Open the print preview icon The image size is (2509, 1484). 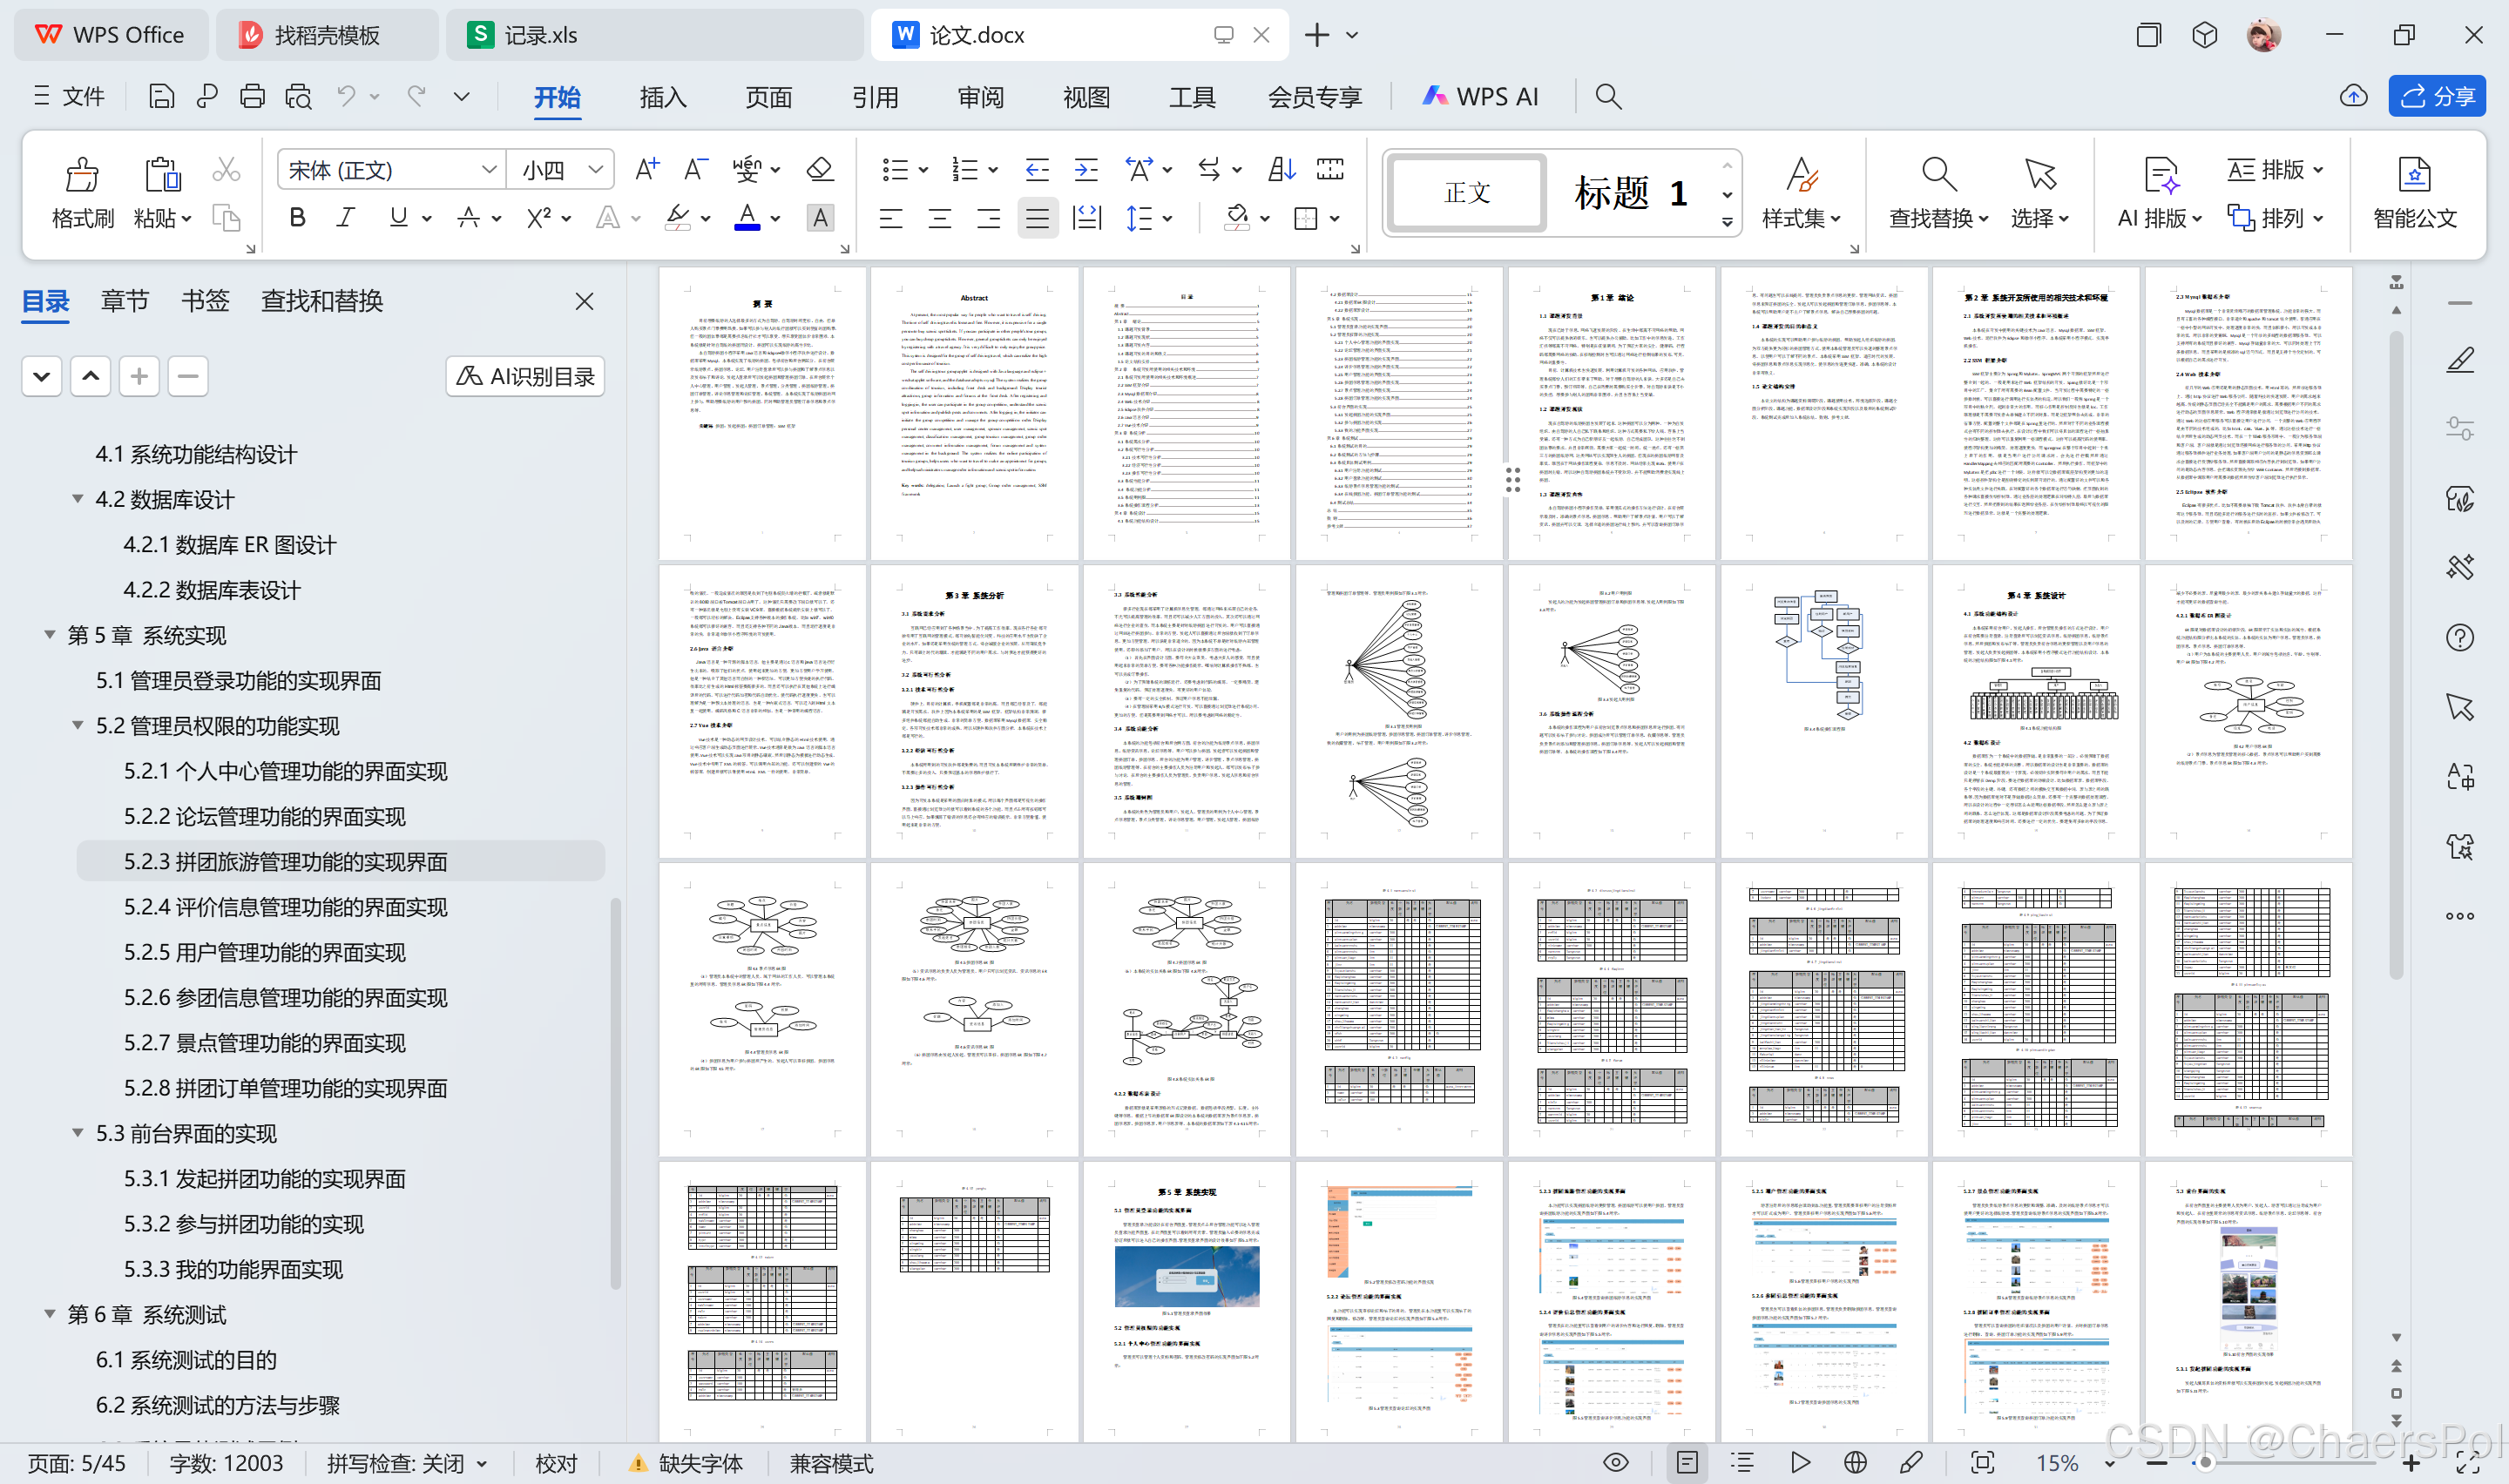pos(298,96)
